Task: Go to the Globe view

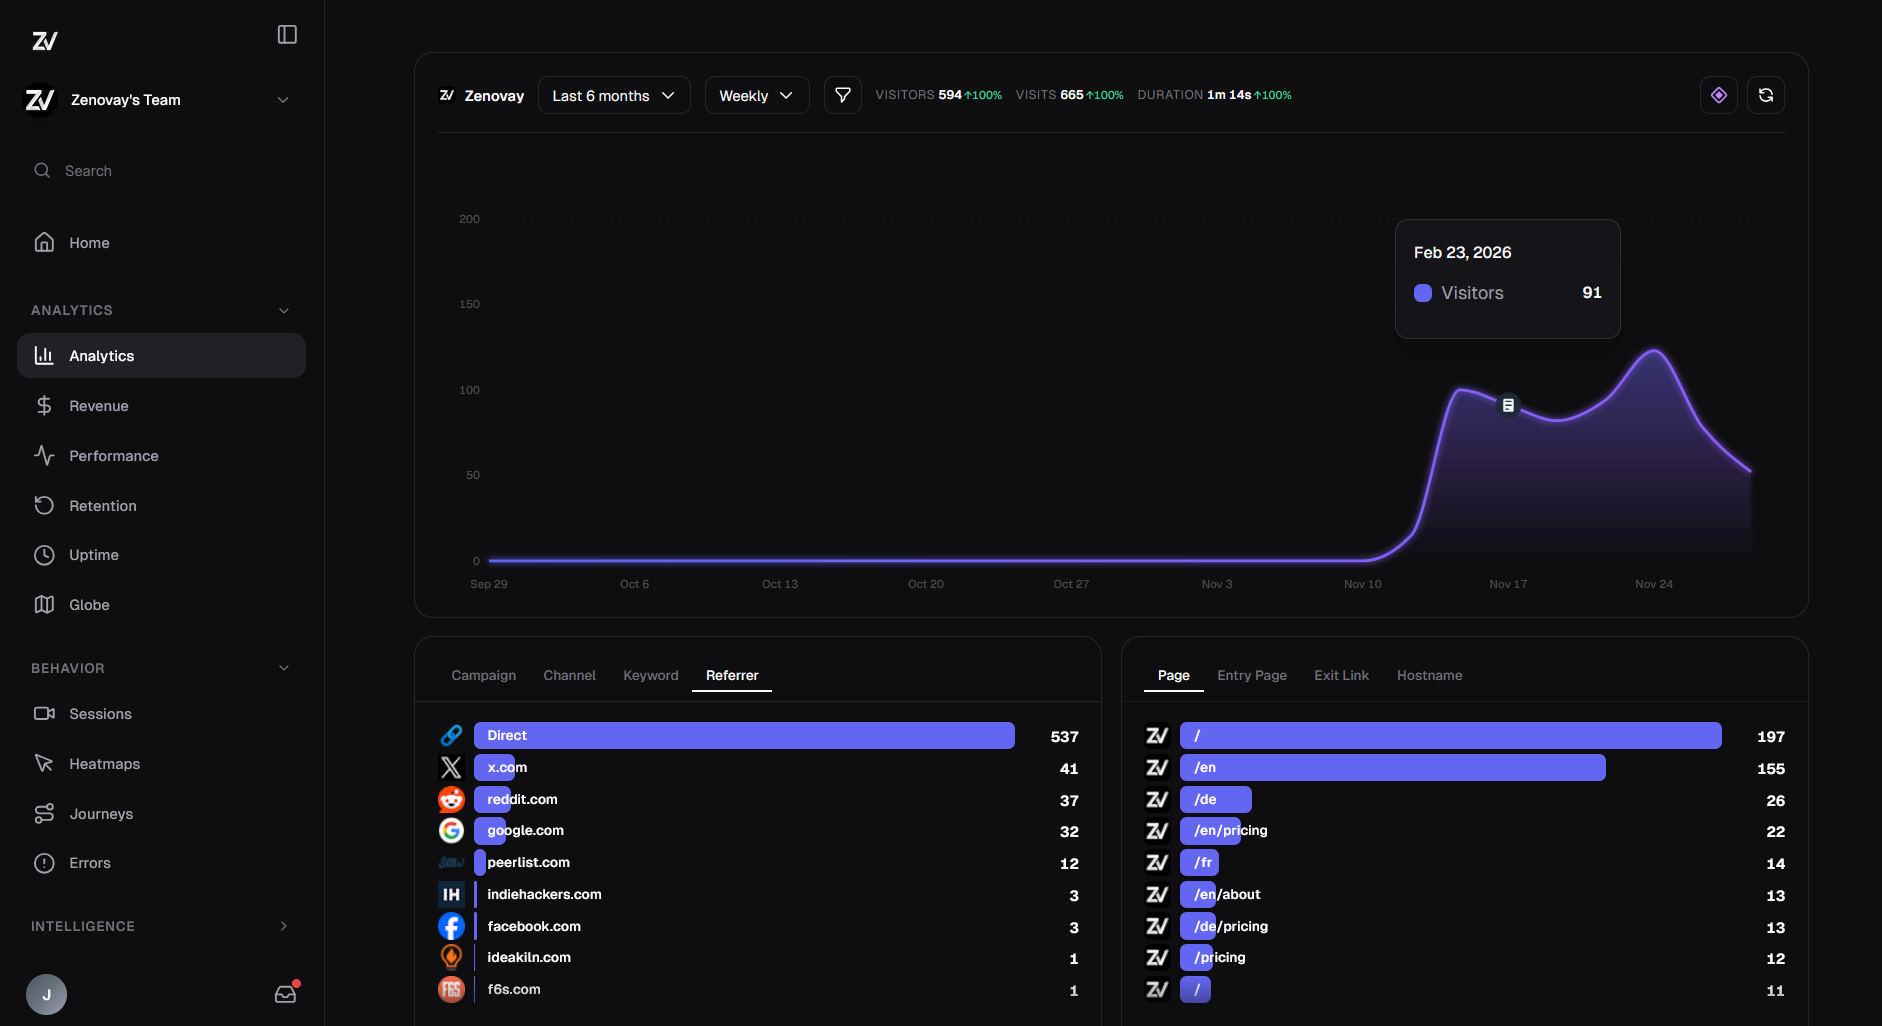Action: [89, 605]
